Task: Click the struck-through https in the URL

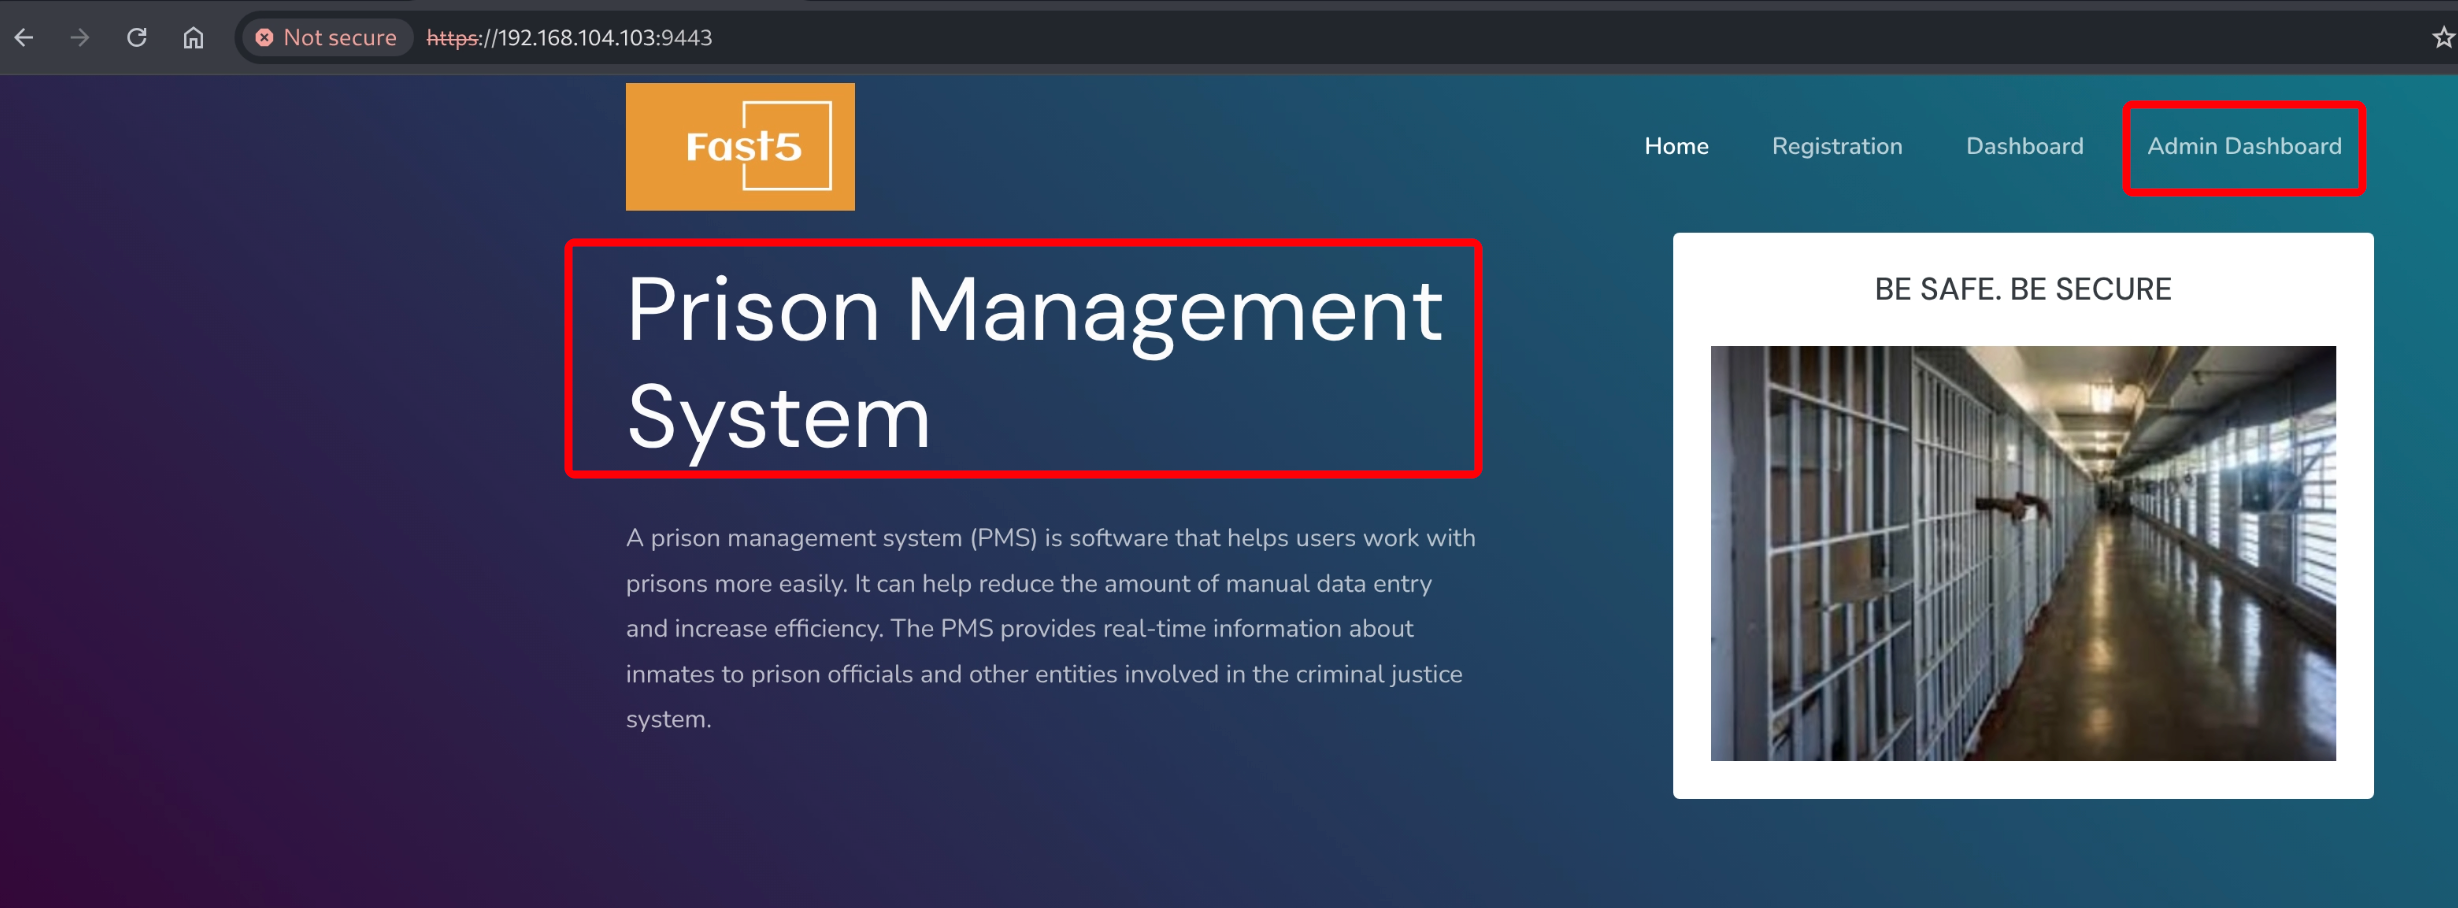Action: (453, 38)
